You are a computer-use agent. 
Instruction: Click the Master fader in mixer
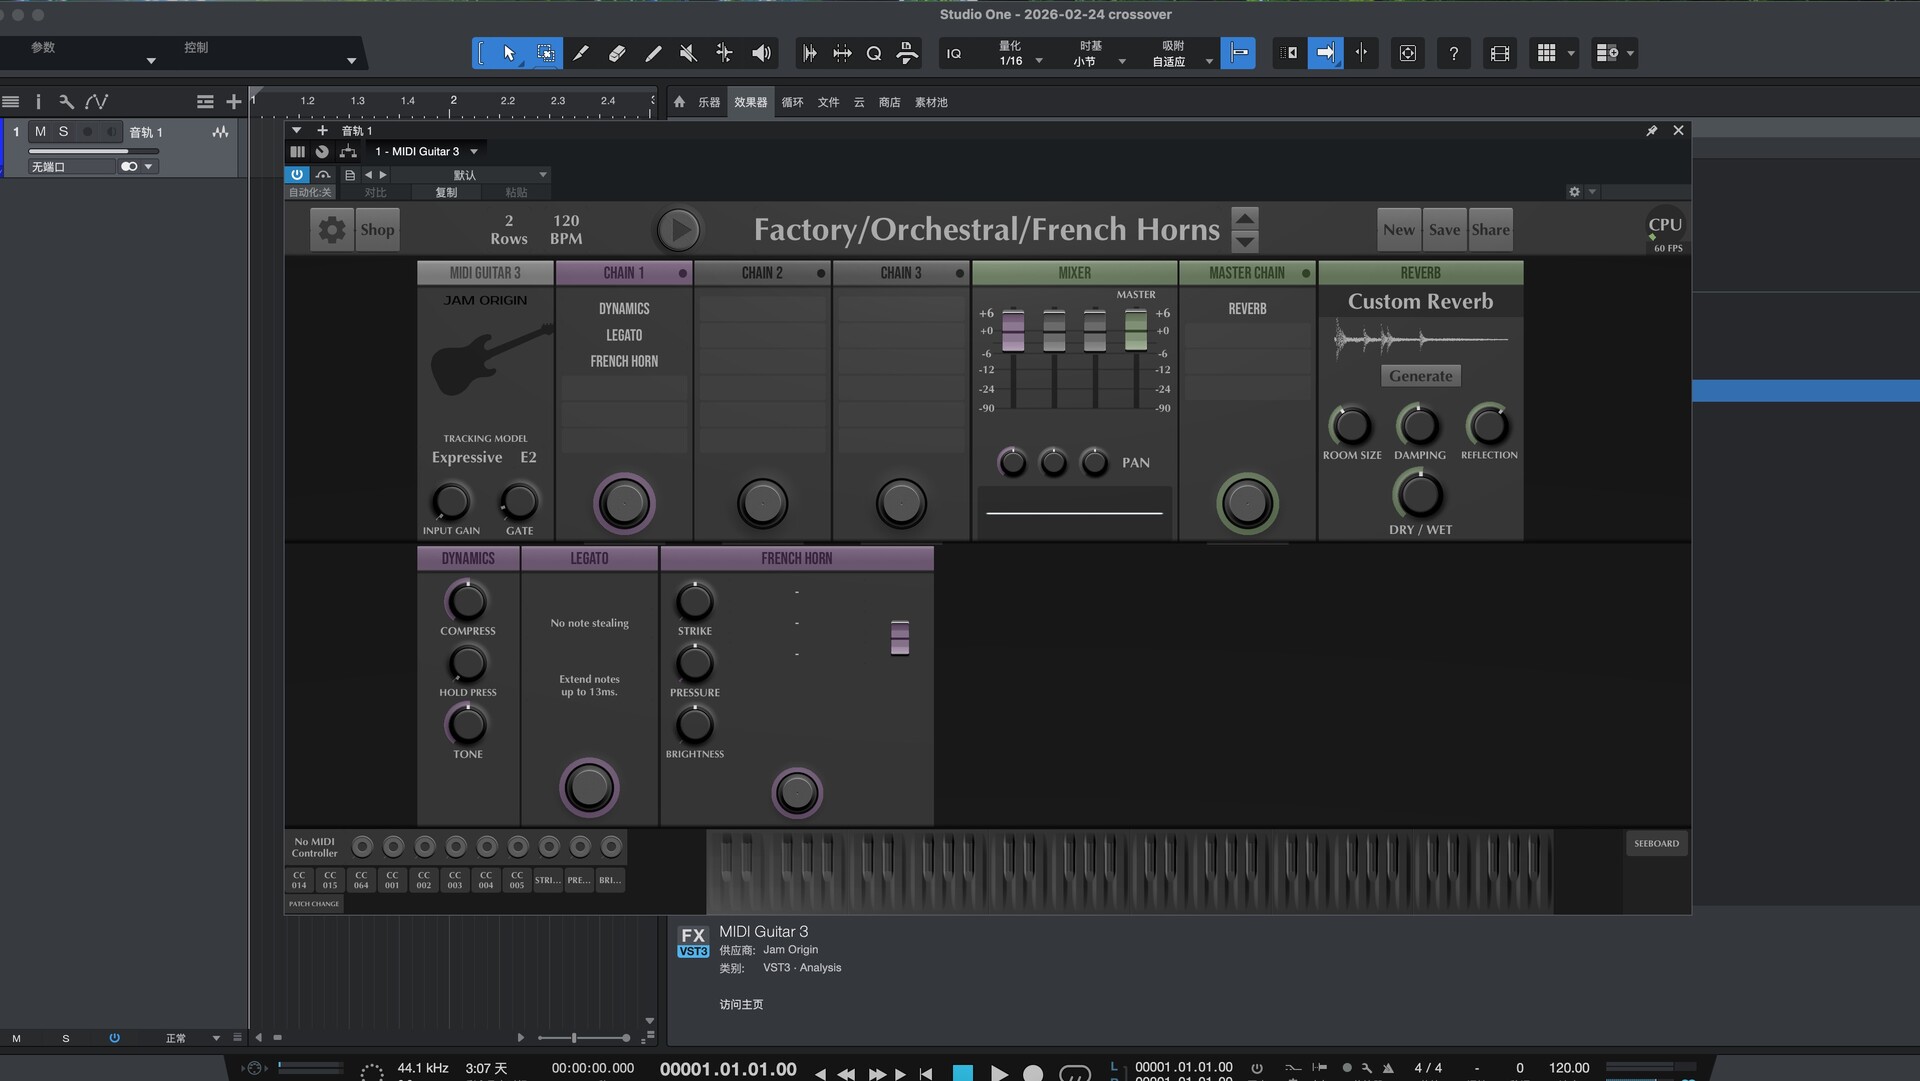click(x=1136, y=330)
